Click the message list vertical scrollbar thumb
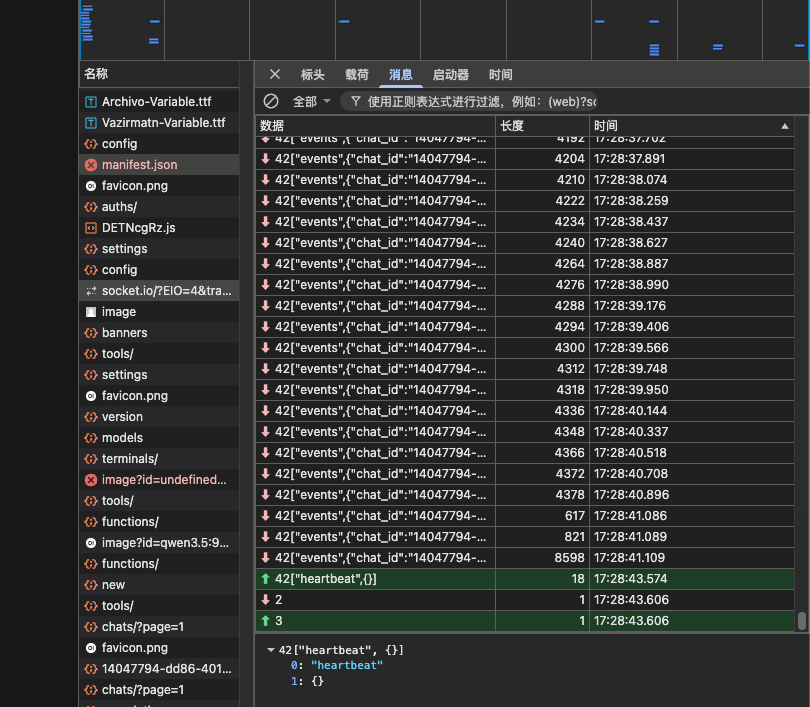Image resolution: width=810 pixels, height=707 pixels. (801, 620)
